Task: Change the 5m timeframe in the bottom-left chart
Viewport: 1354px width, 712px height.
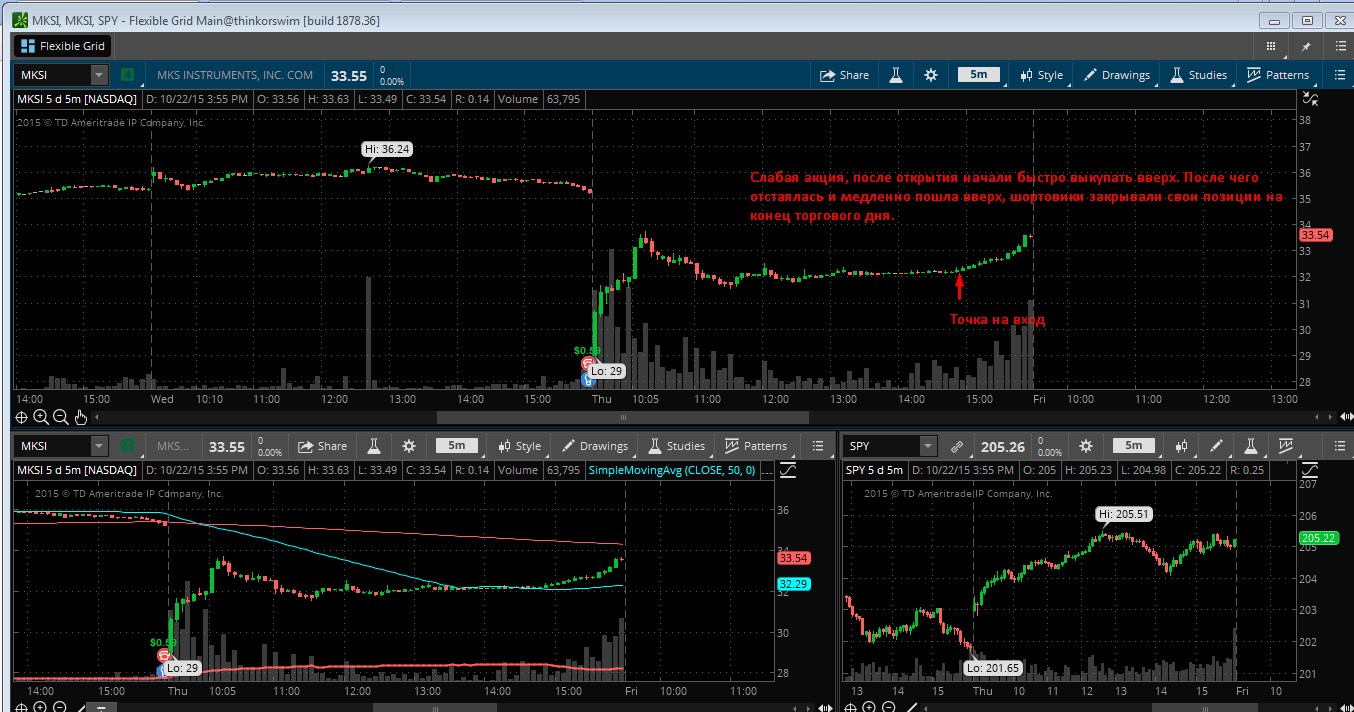Action: tap(456, 446)
